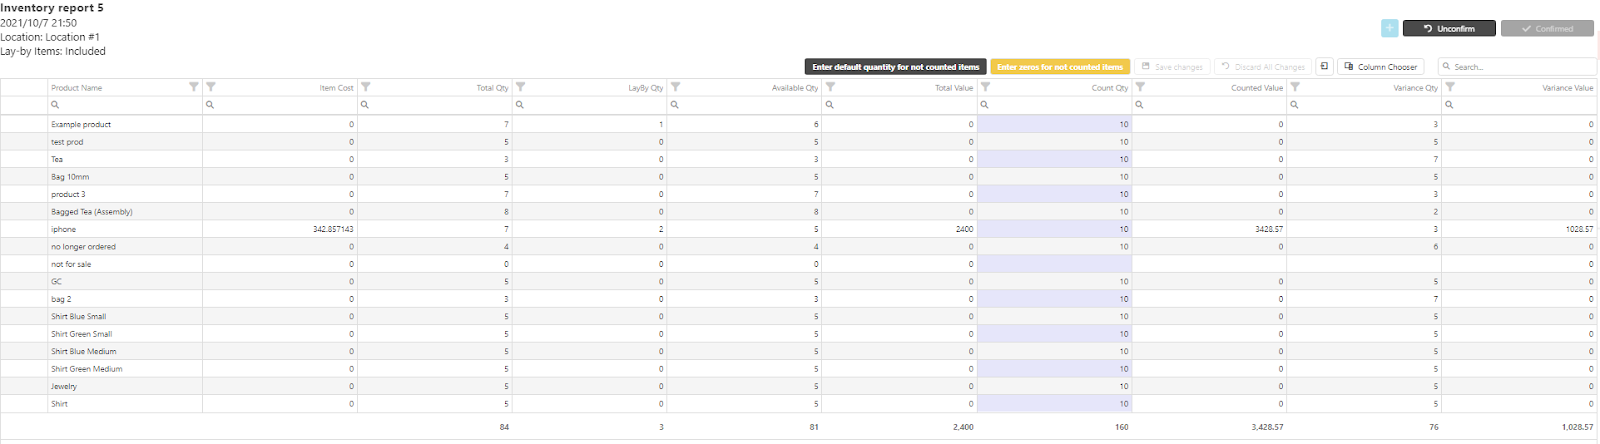Image resolution: width=1600 pixels, height=444 pixels.
Task: Click the Count Qty cell for Example product
Action: [x=1054, y=124]
